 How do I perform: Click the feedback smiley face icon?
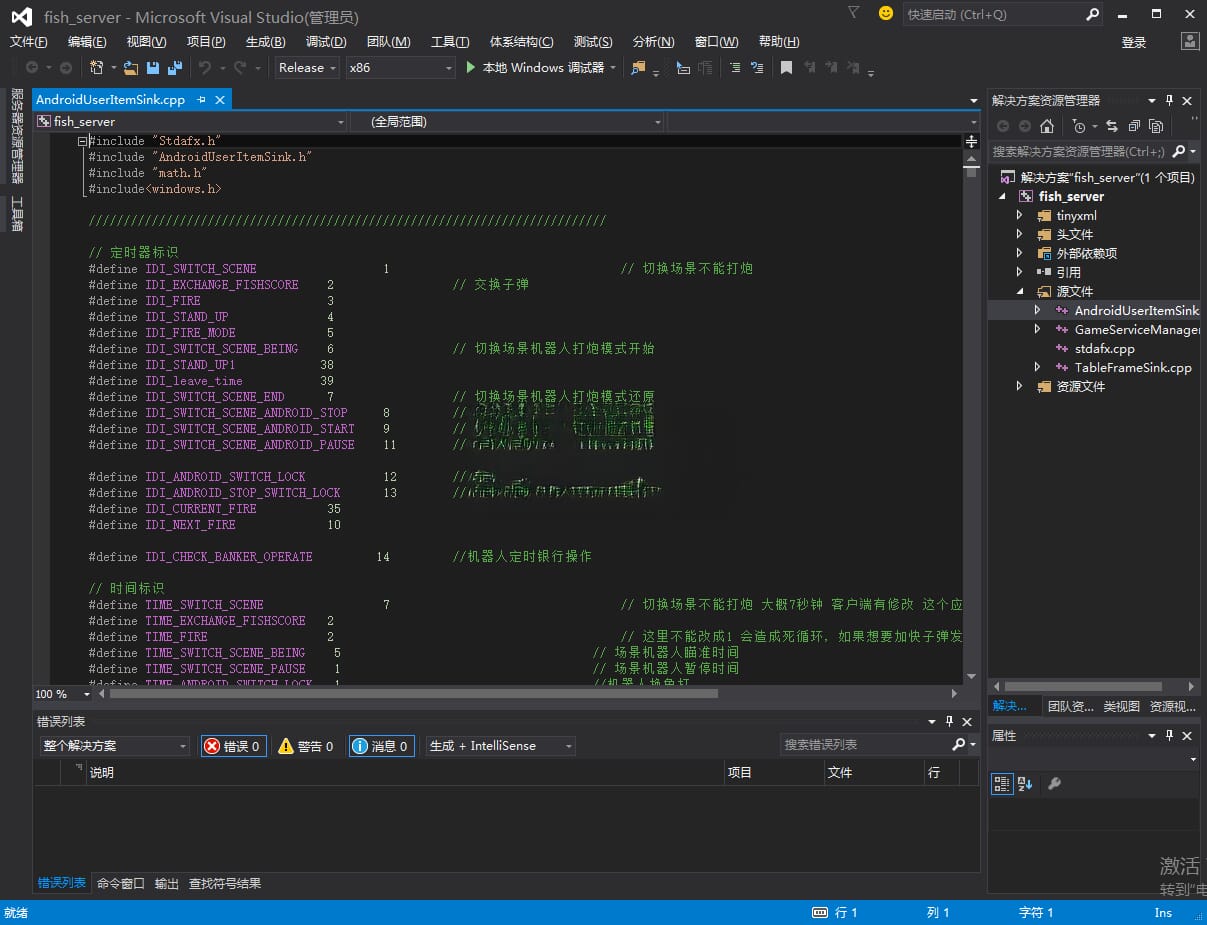tap(885, 14)
